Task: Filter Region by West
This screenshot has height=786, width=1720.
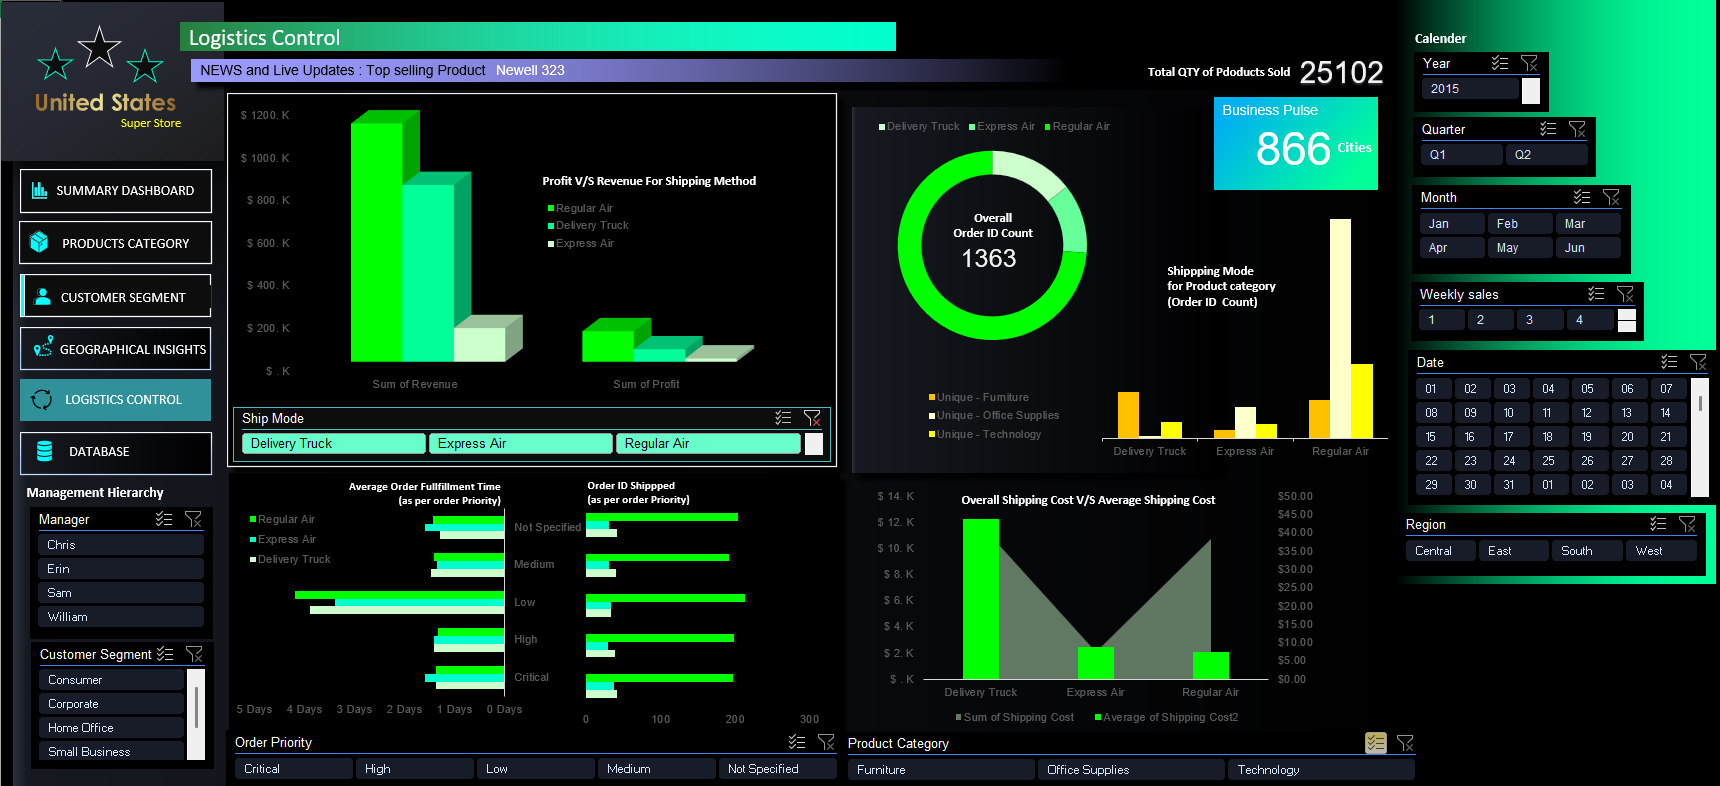Action: [1662, 551]
